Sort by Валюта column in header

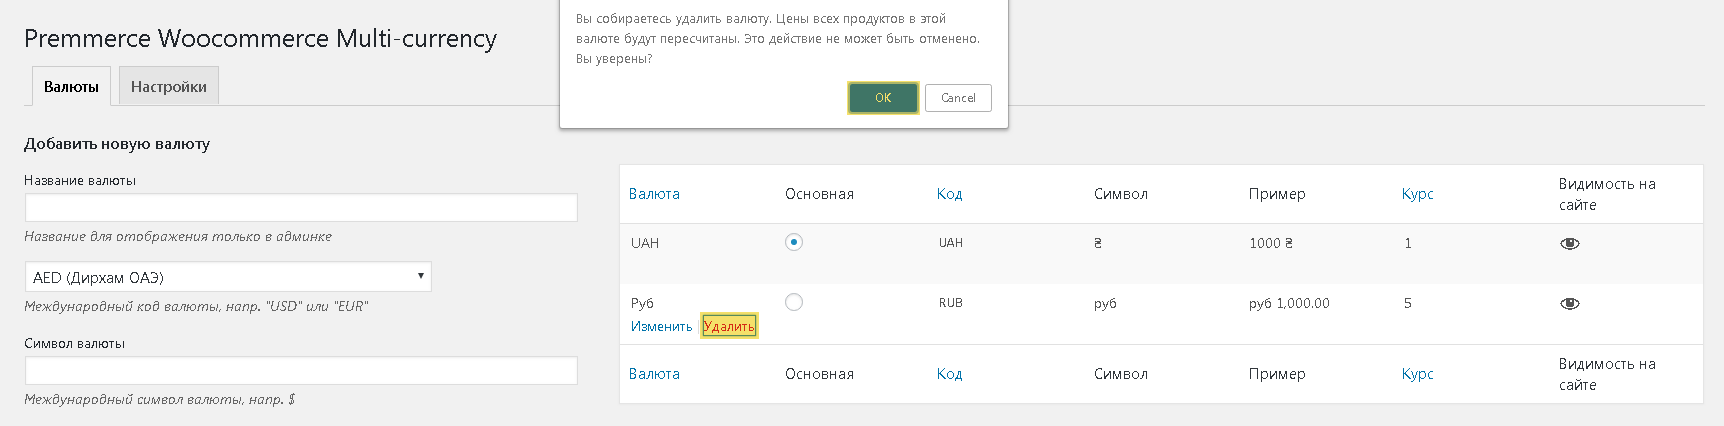coord(654,194)
